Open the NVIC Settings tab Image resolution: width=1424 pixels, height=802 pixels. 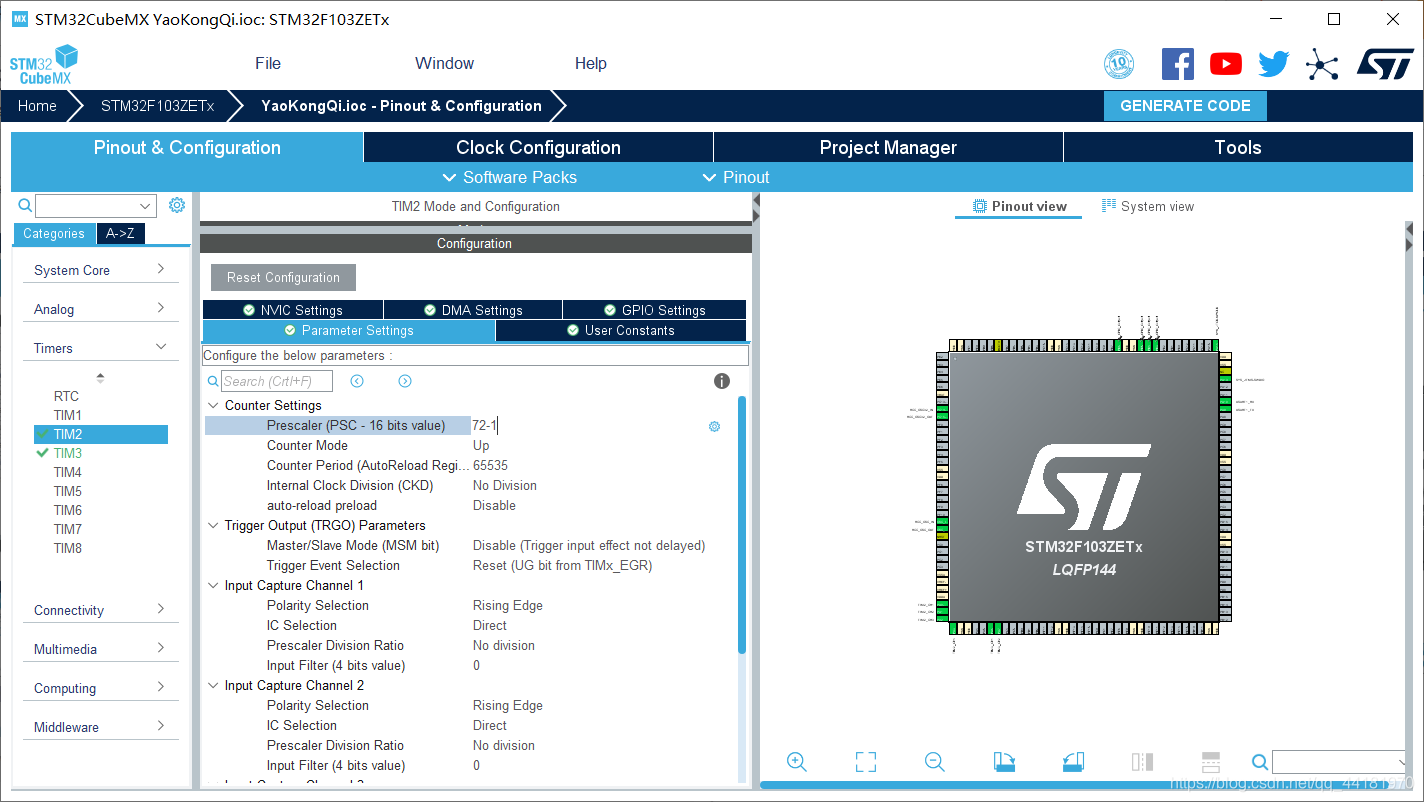click(x=292, y=310)
